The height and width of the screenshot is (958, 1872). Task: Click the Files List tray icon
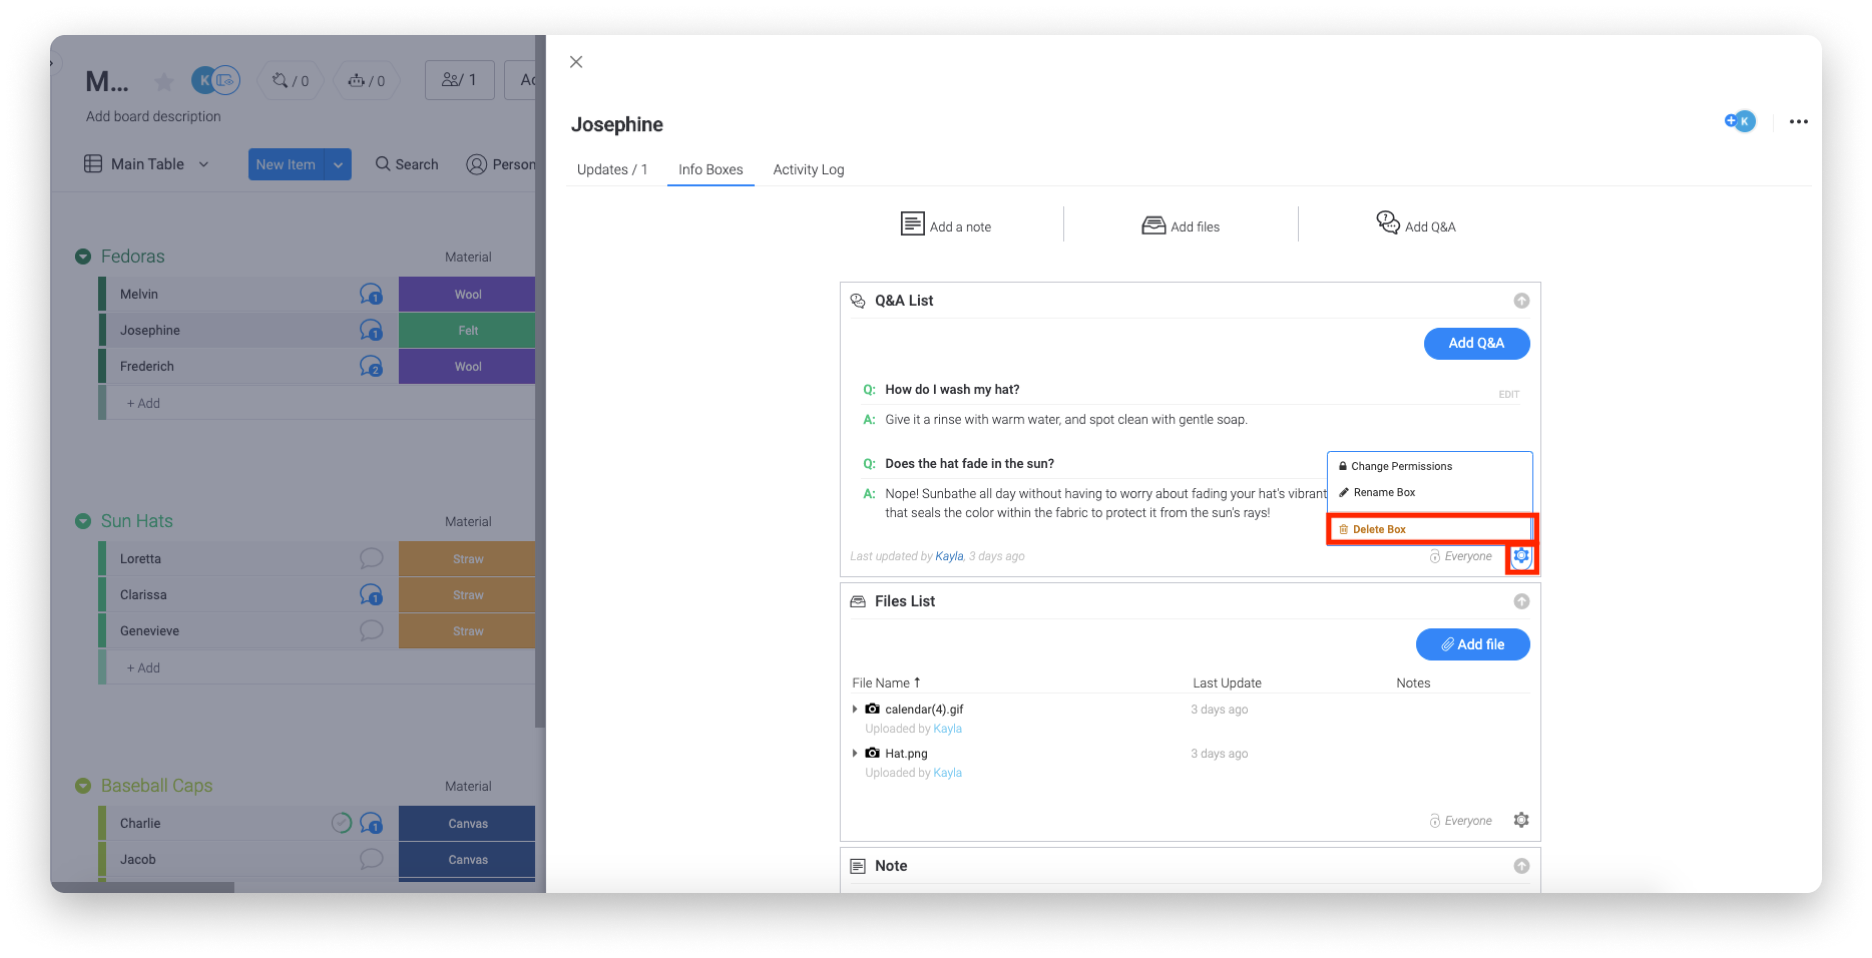pos(857,602)
